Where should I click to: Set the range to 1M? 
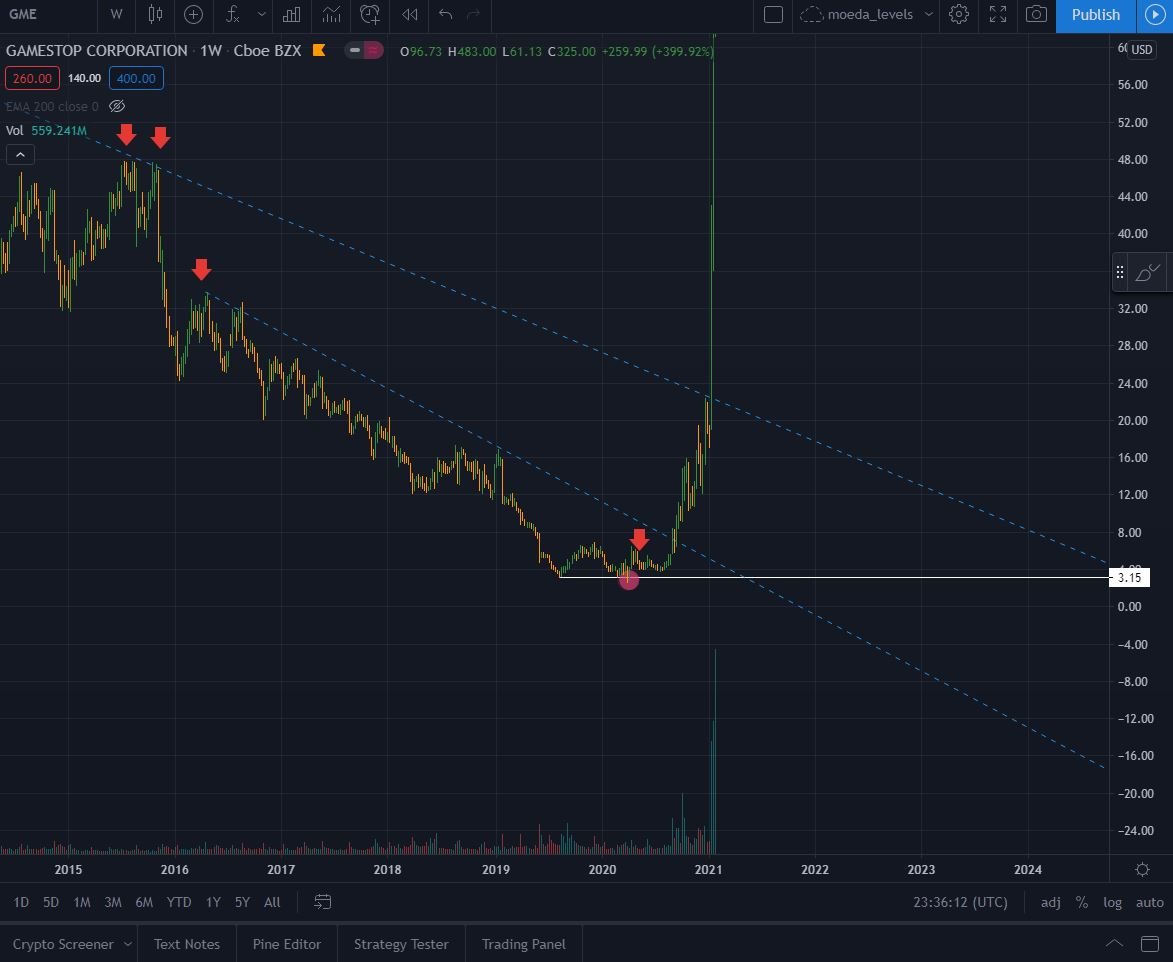[x=82, y=902]
